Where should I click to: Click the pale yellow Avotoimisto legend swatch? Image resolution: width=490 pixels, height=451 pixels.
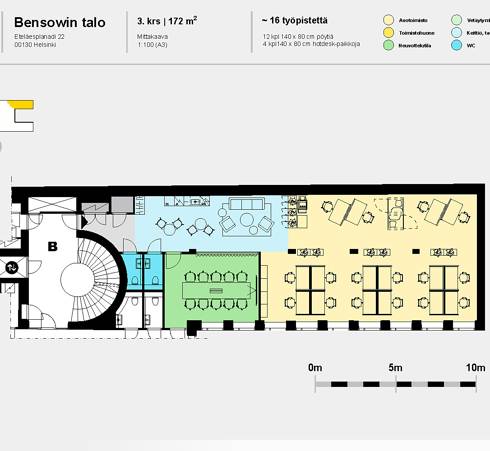point(388,20)
